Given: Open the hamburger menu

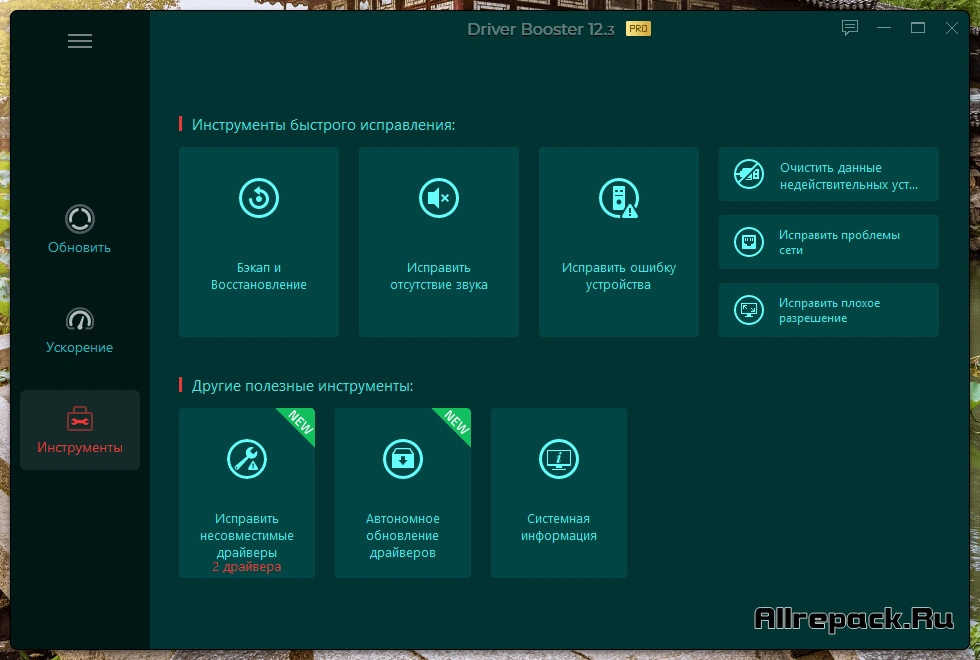Looking at the screenshot, I should pos(80,41).
